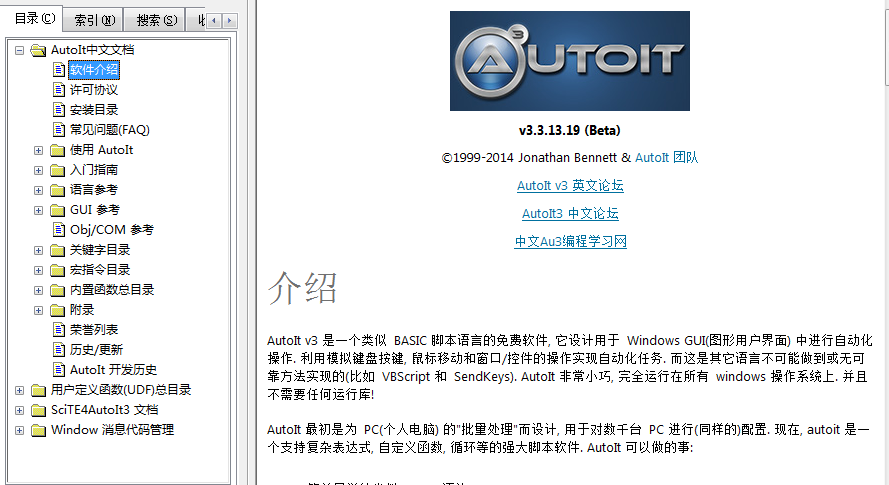This screenshot has height=485, width=889.
Task: Click the Obj/COM 参考 page icon
Action: point(59,229)
